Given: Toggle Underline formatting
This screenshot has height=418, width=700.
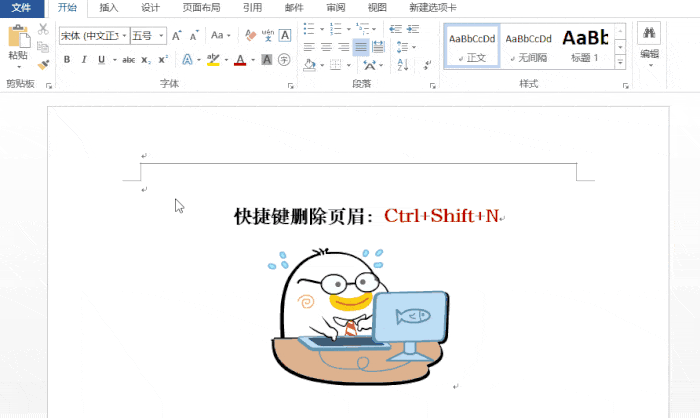Looking at the screenshot, I should [101, 59].
